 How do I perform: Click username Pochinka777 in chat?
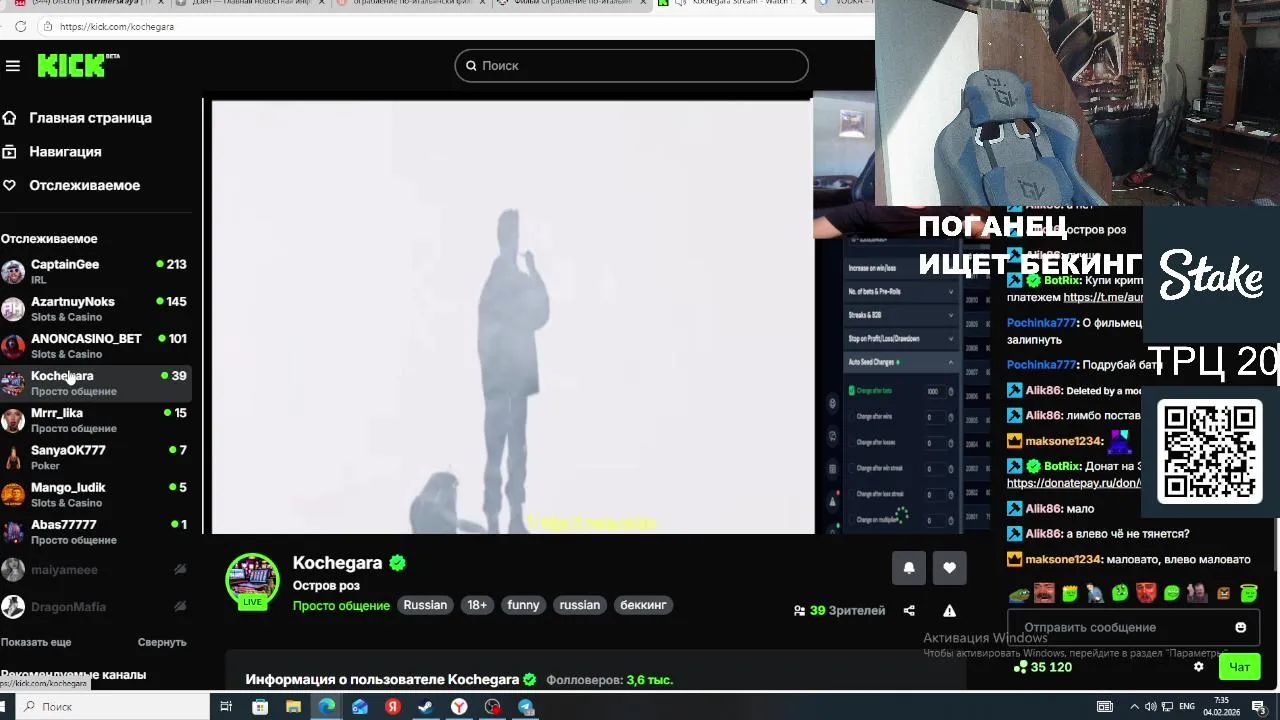[x=1041, y=323]
